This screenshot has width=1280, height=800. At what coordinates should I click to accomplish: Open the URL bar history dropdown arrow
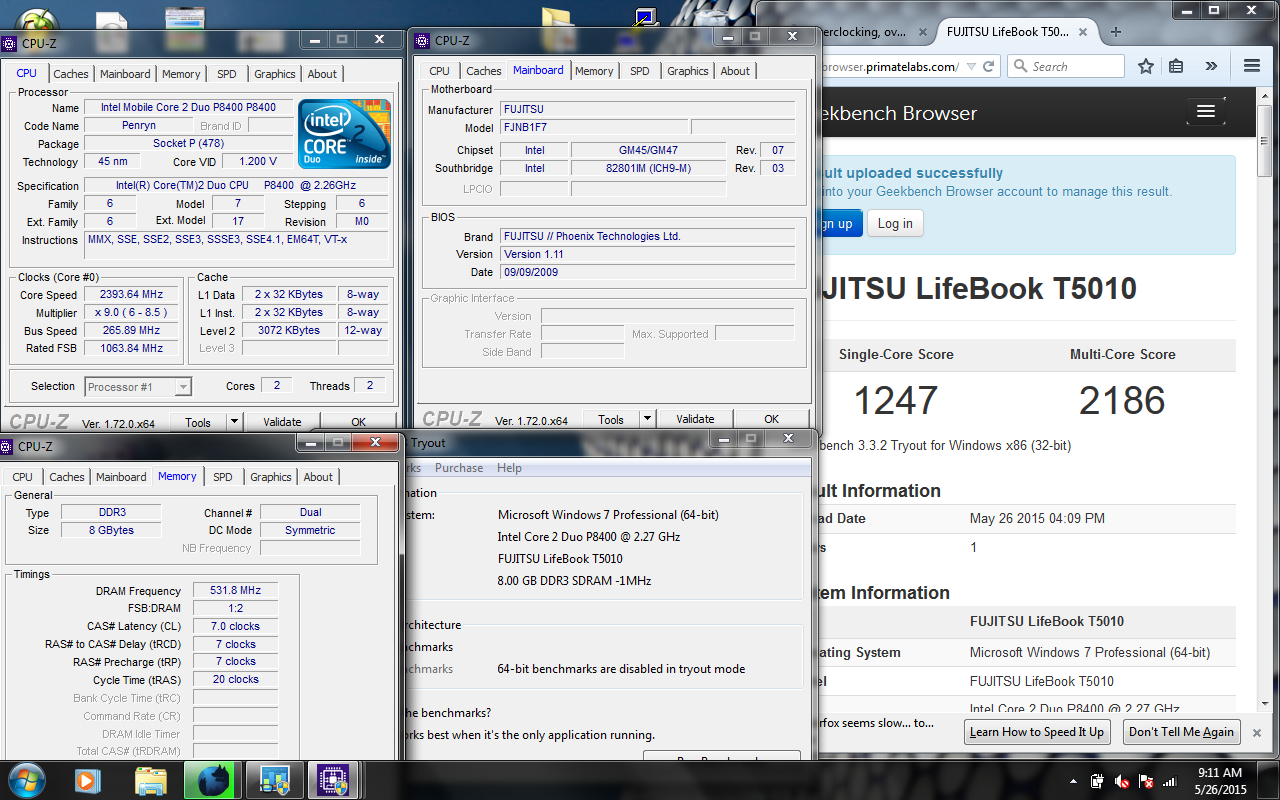[x=970, y=67]
